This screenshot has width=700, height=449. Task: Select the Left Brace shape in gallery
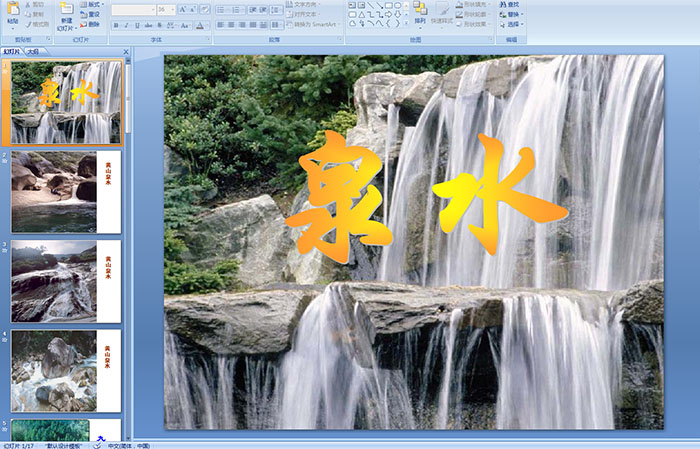click(388, 23)
